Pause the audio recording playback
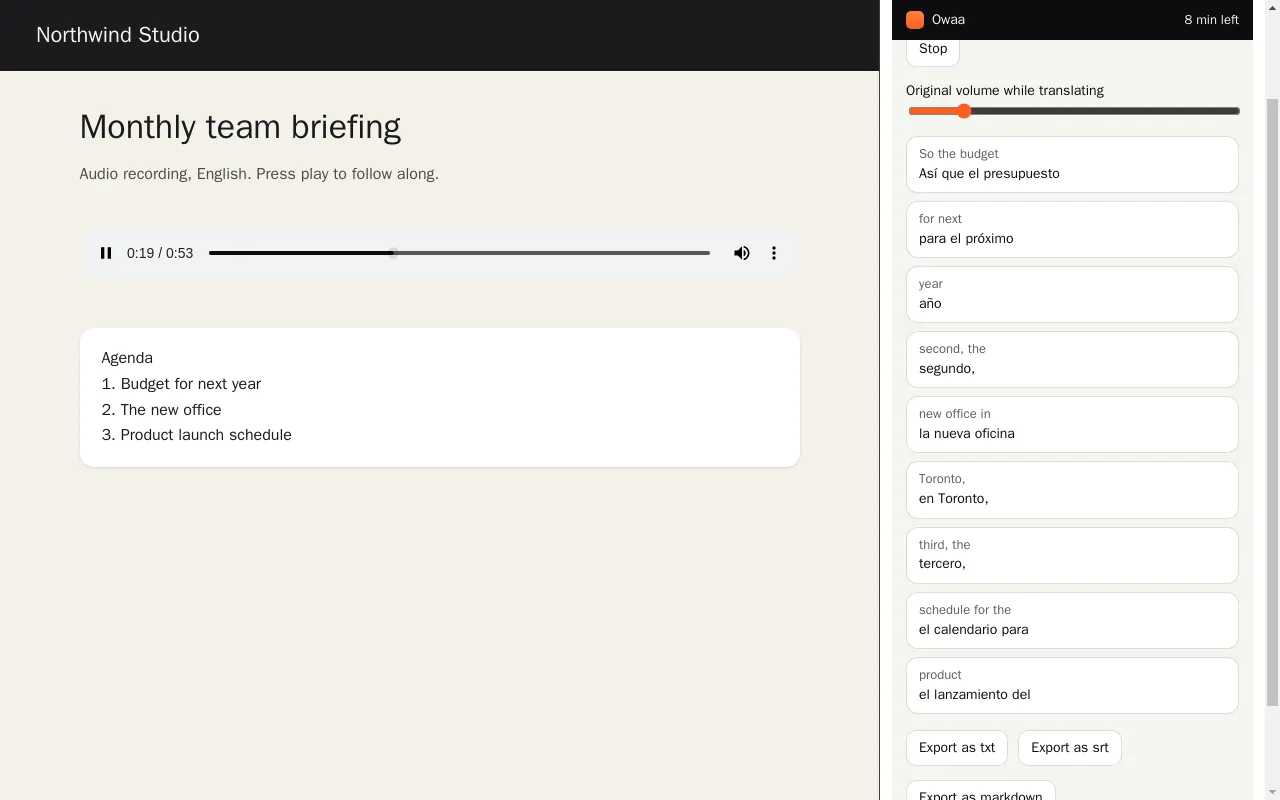Image resolution: width=1280 pixels, height=800 pixels. click(x=106, y=253)
